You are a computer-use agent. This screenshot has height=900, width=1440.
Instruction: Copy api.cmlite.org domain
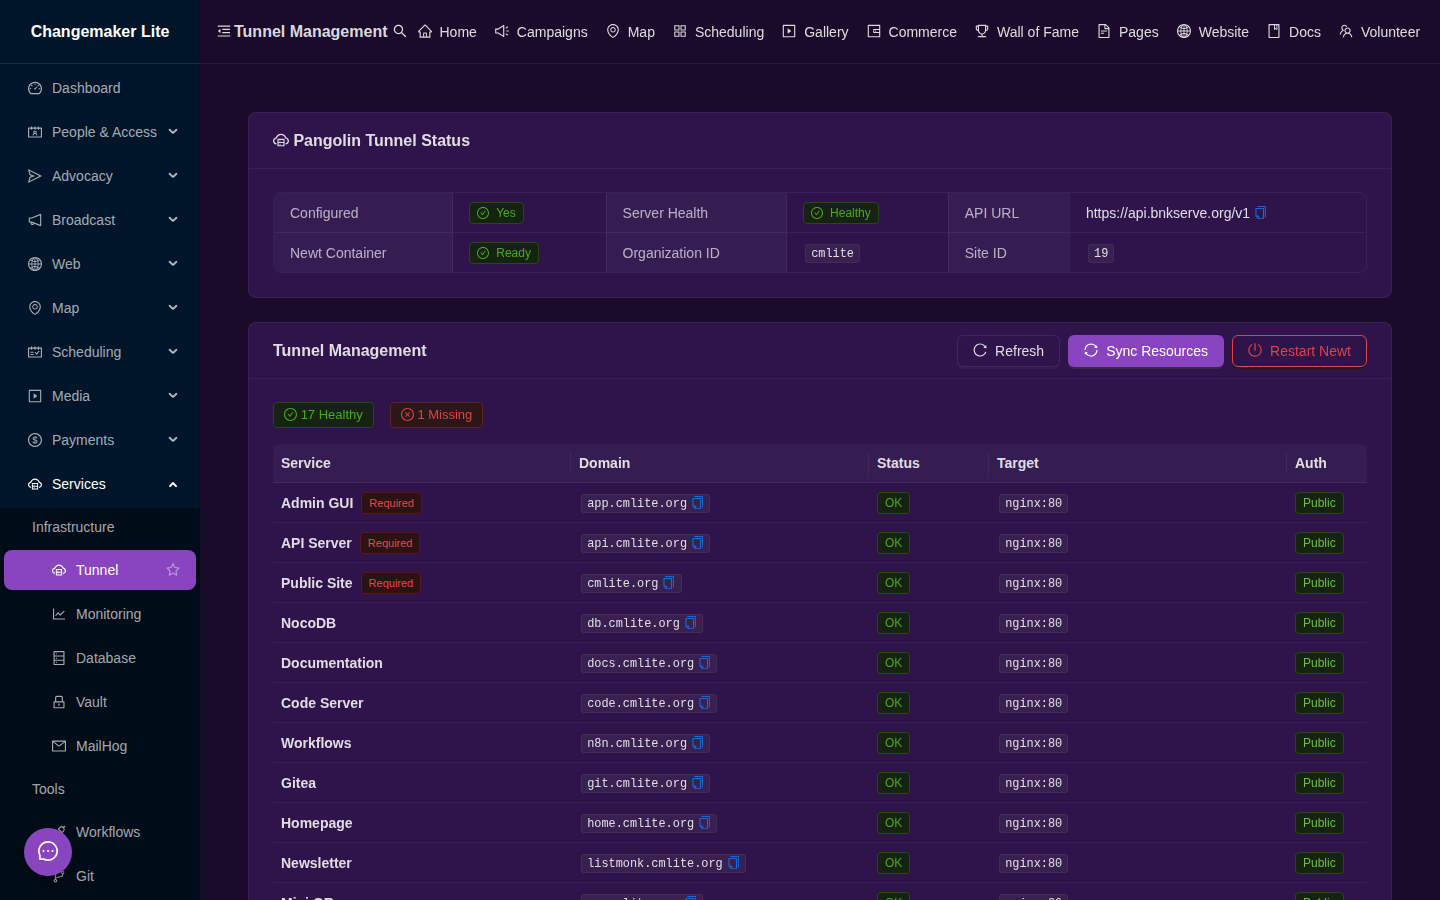[698, 543]
